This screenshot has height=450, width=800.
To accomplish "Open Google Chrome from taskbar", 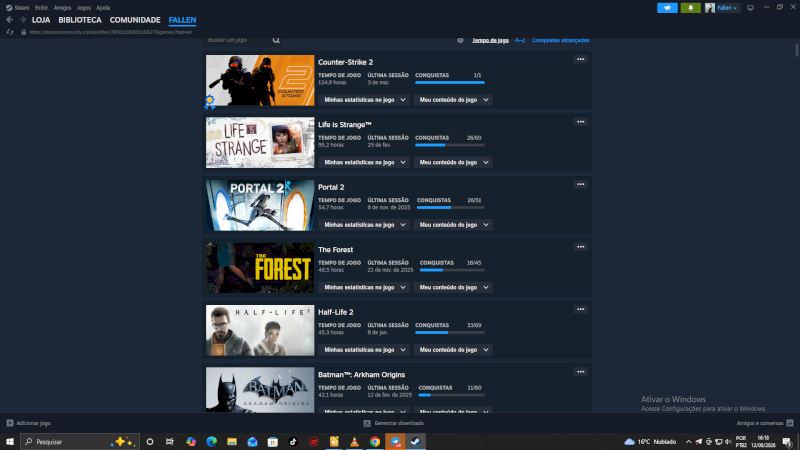I will tap(375, 442).
